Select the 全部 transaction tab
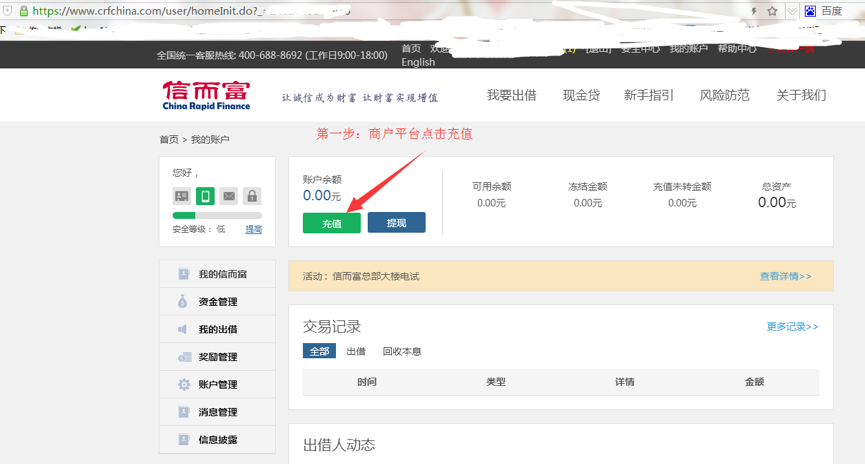The width and height of the screenshot is (865, 464). [x=319, y=351]
